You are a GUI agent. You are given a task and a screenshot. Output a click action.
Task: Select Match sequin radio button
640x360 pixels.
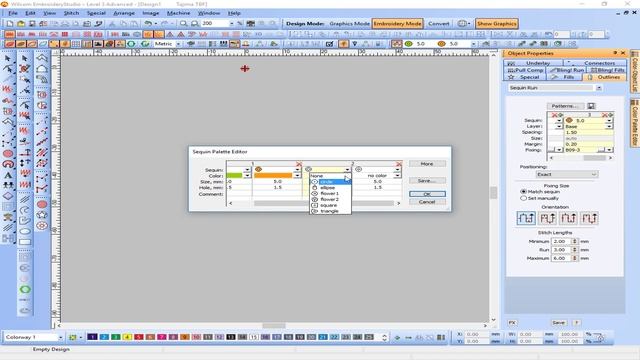[x=523, y=191]
